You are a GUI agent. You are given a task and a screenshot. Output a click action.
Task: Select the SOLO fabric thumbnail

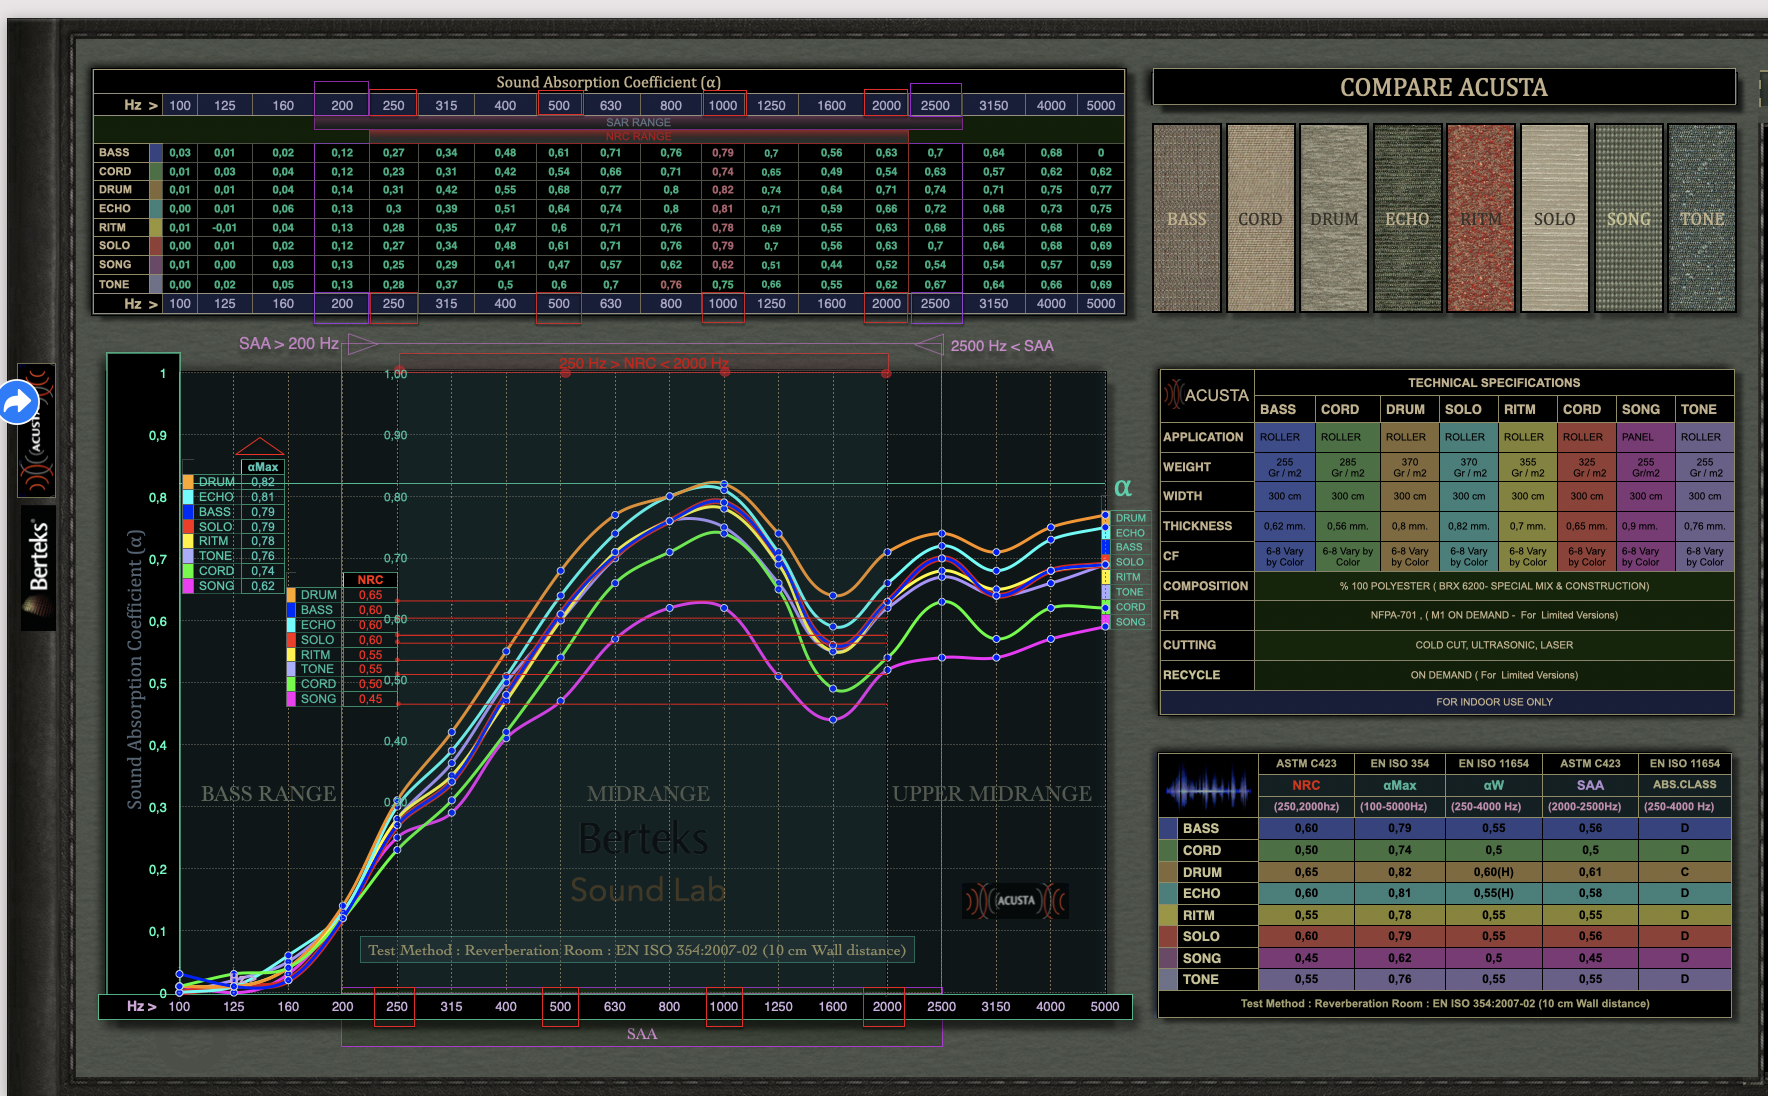1555,218
